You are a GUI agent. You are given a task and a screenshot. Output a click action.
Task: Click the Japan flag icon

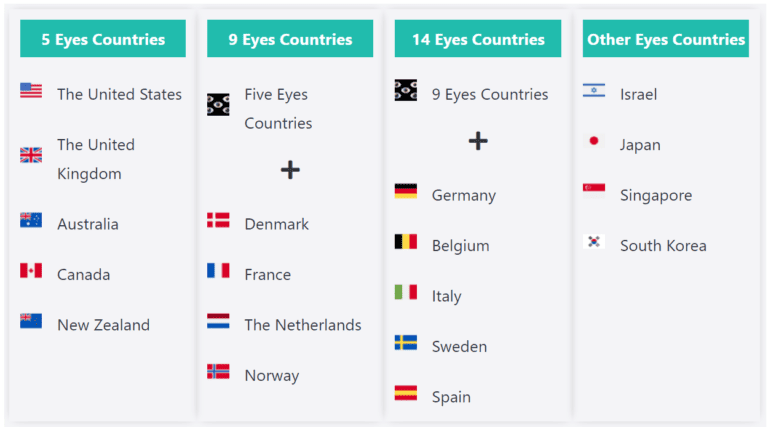click(594, 141)
